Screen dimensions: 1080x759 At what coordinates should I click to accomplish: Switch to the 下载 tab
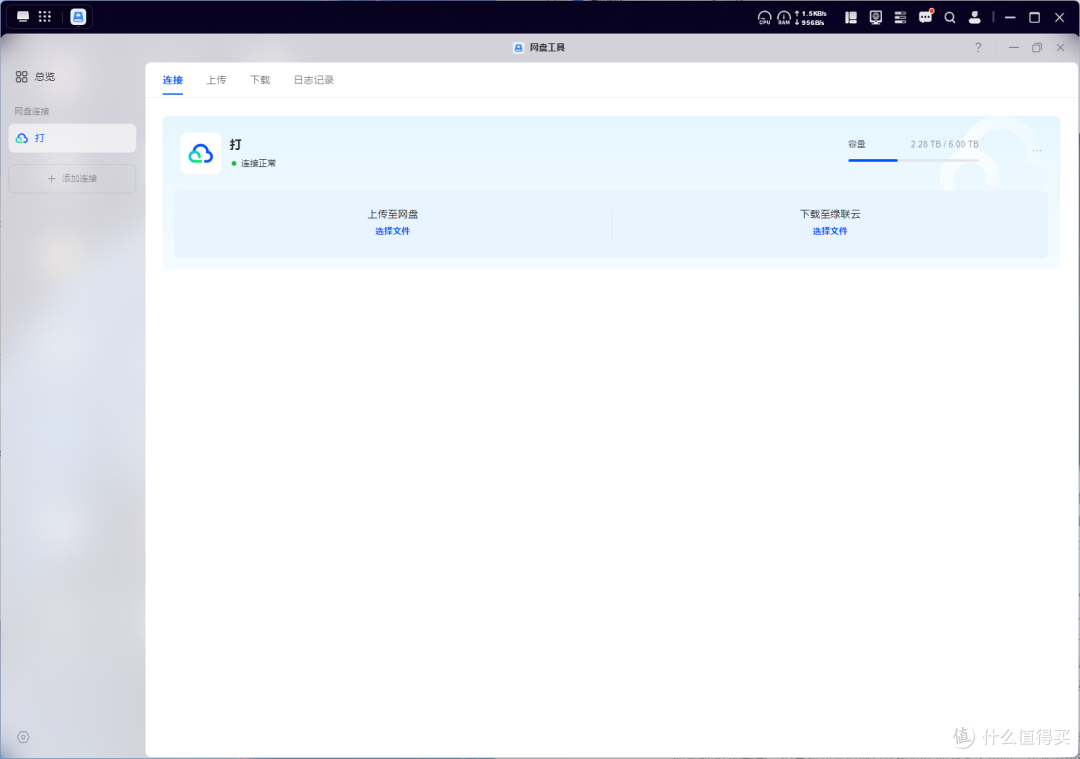[260, 80]
